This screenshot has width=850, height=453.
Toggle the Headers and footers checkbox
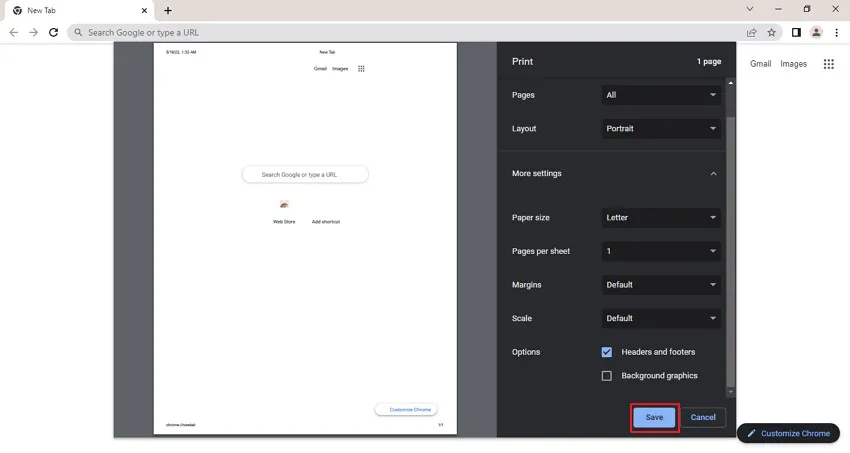[607, 352]
